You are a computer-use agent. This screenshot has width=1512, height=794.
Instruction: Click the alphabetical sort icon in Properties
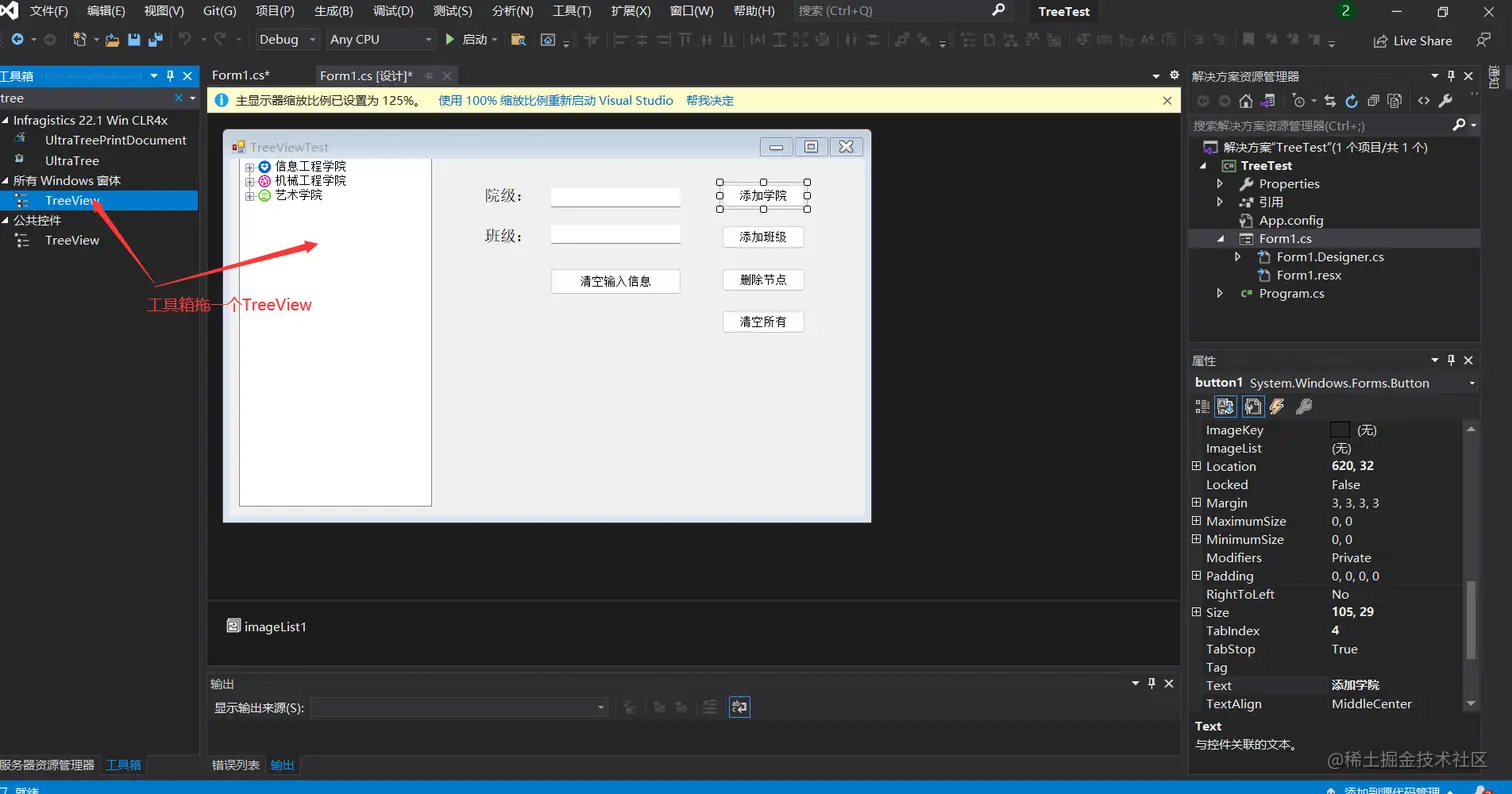(1226, 407)
